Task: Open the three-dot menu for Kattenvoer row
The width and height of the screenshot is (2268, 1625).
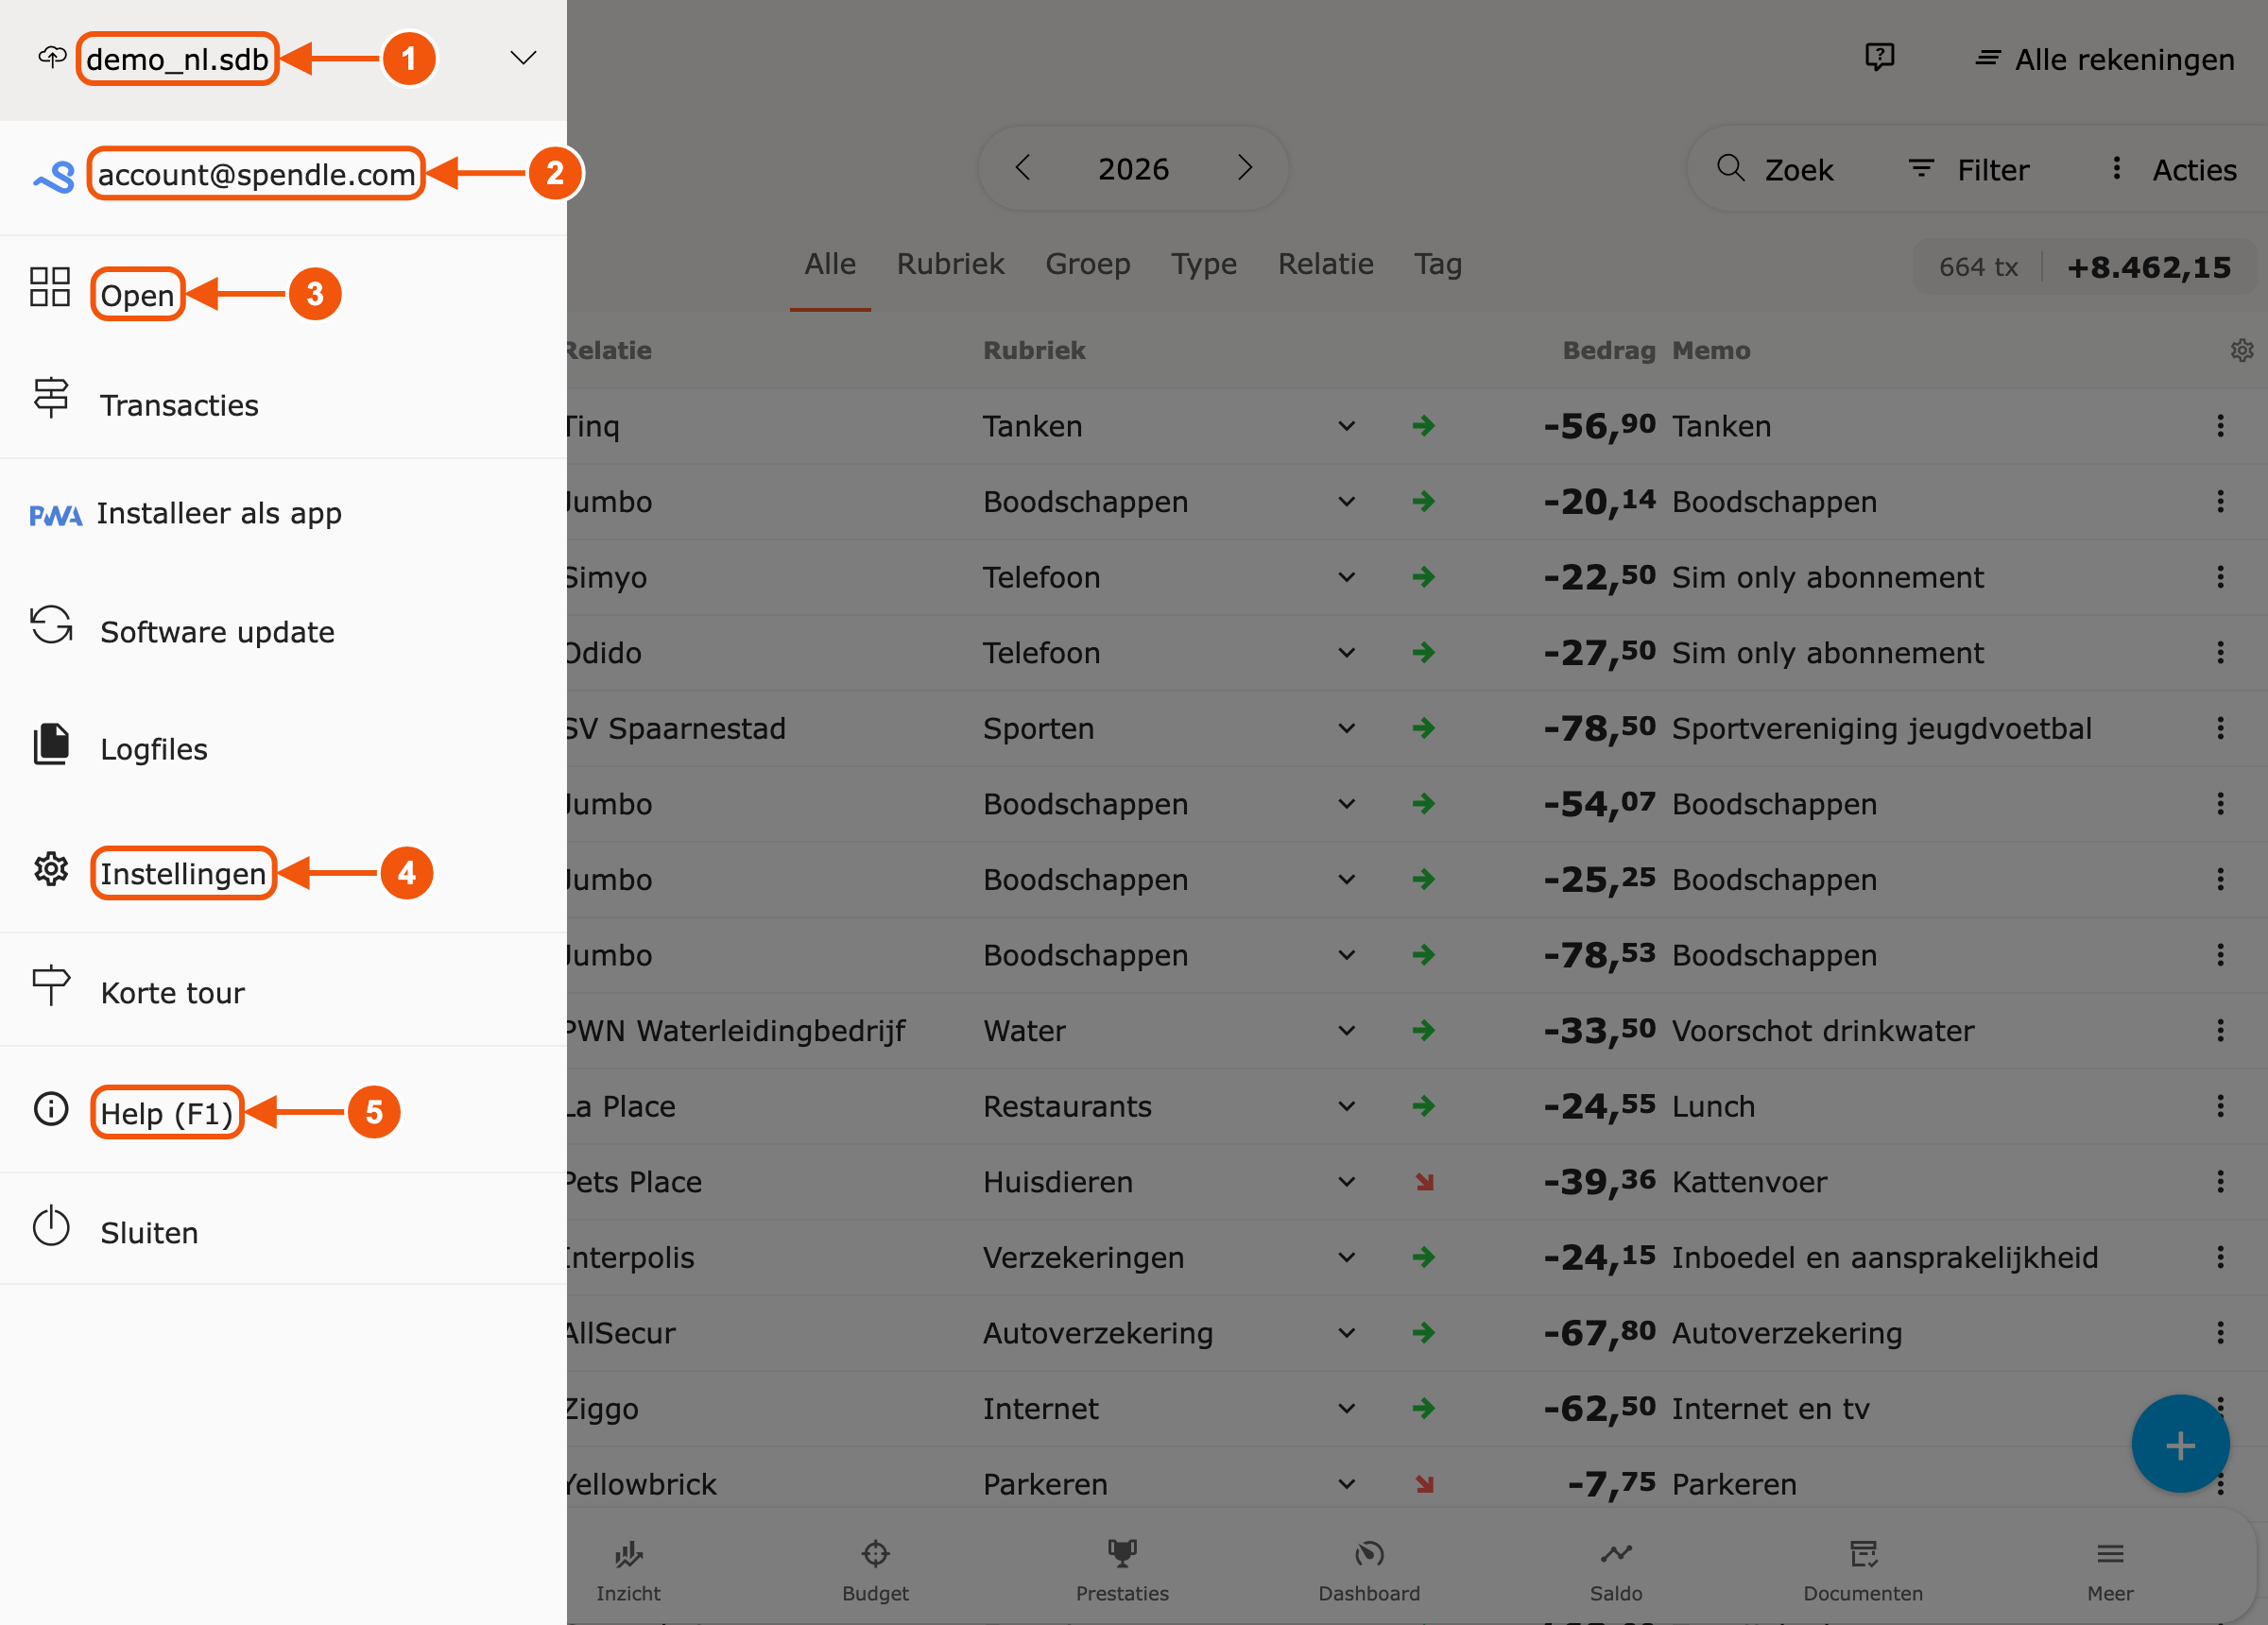Action: point(2221,1182)
